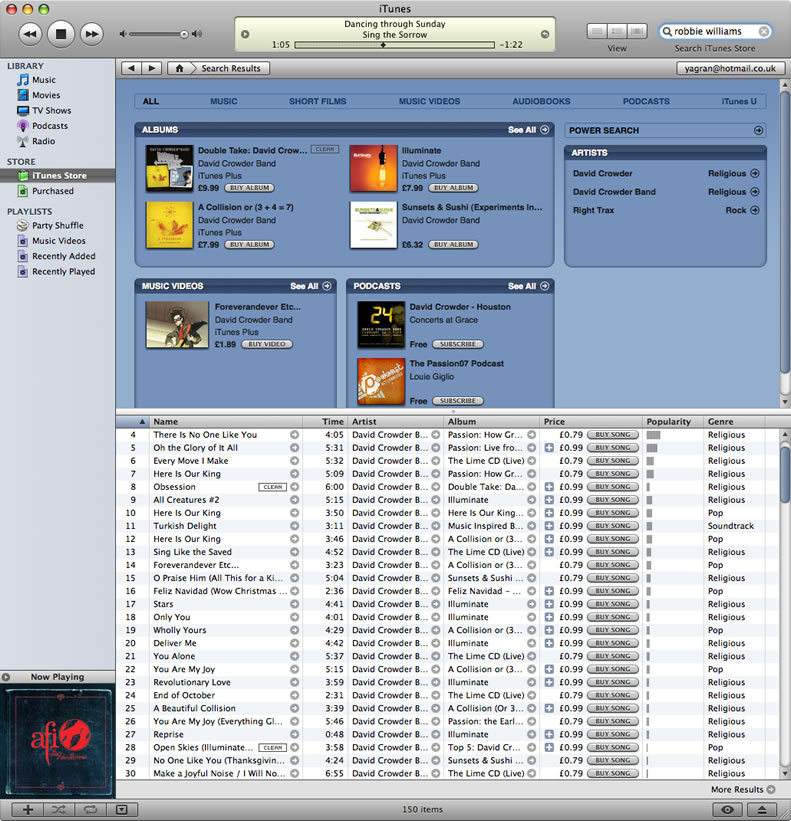Switch to Cover Flow view button

tap(637, 31)
